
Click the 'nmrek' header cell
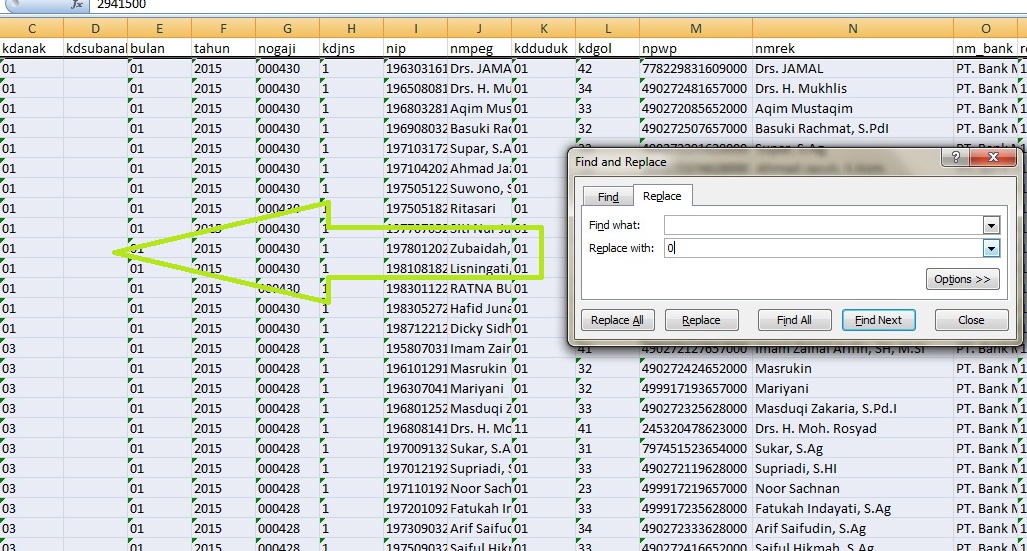(x=853, y=48)
